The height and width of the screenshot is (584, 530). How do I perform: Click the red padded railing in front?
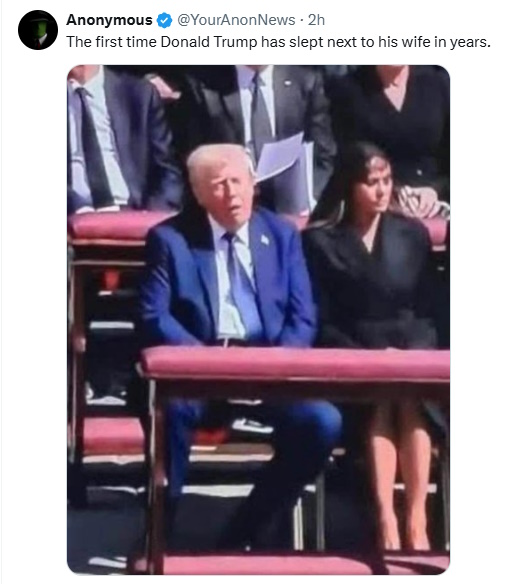[x=295, y=363]
